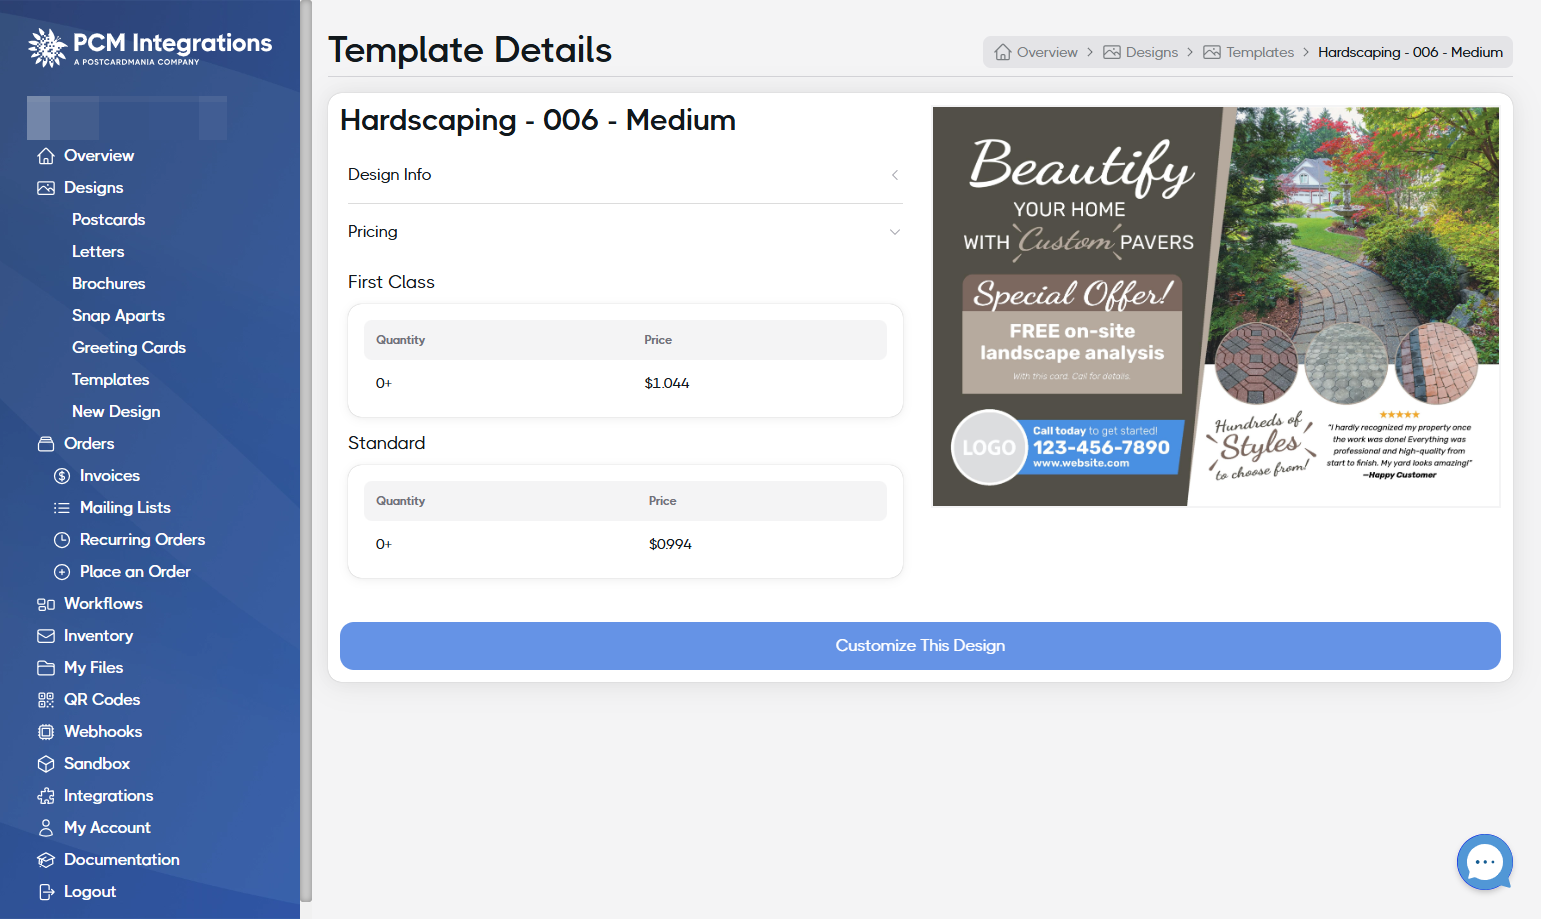1541x919 pixels.
Task: Click the Standard table Price column header
Action: [x=662, y=501]
